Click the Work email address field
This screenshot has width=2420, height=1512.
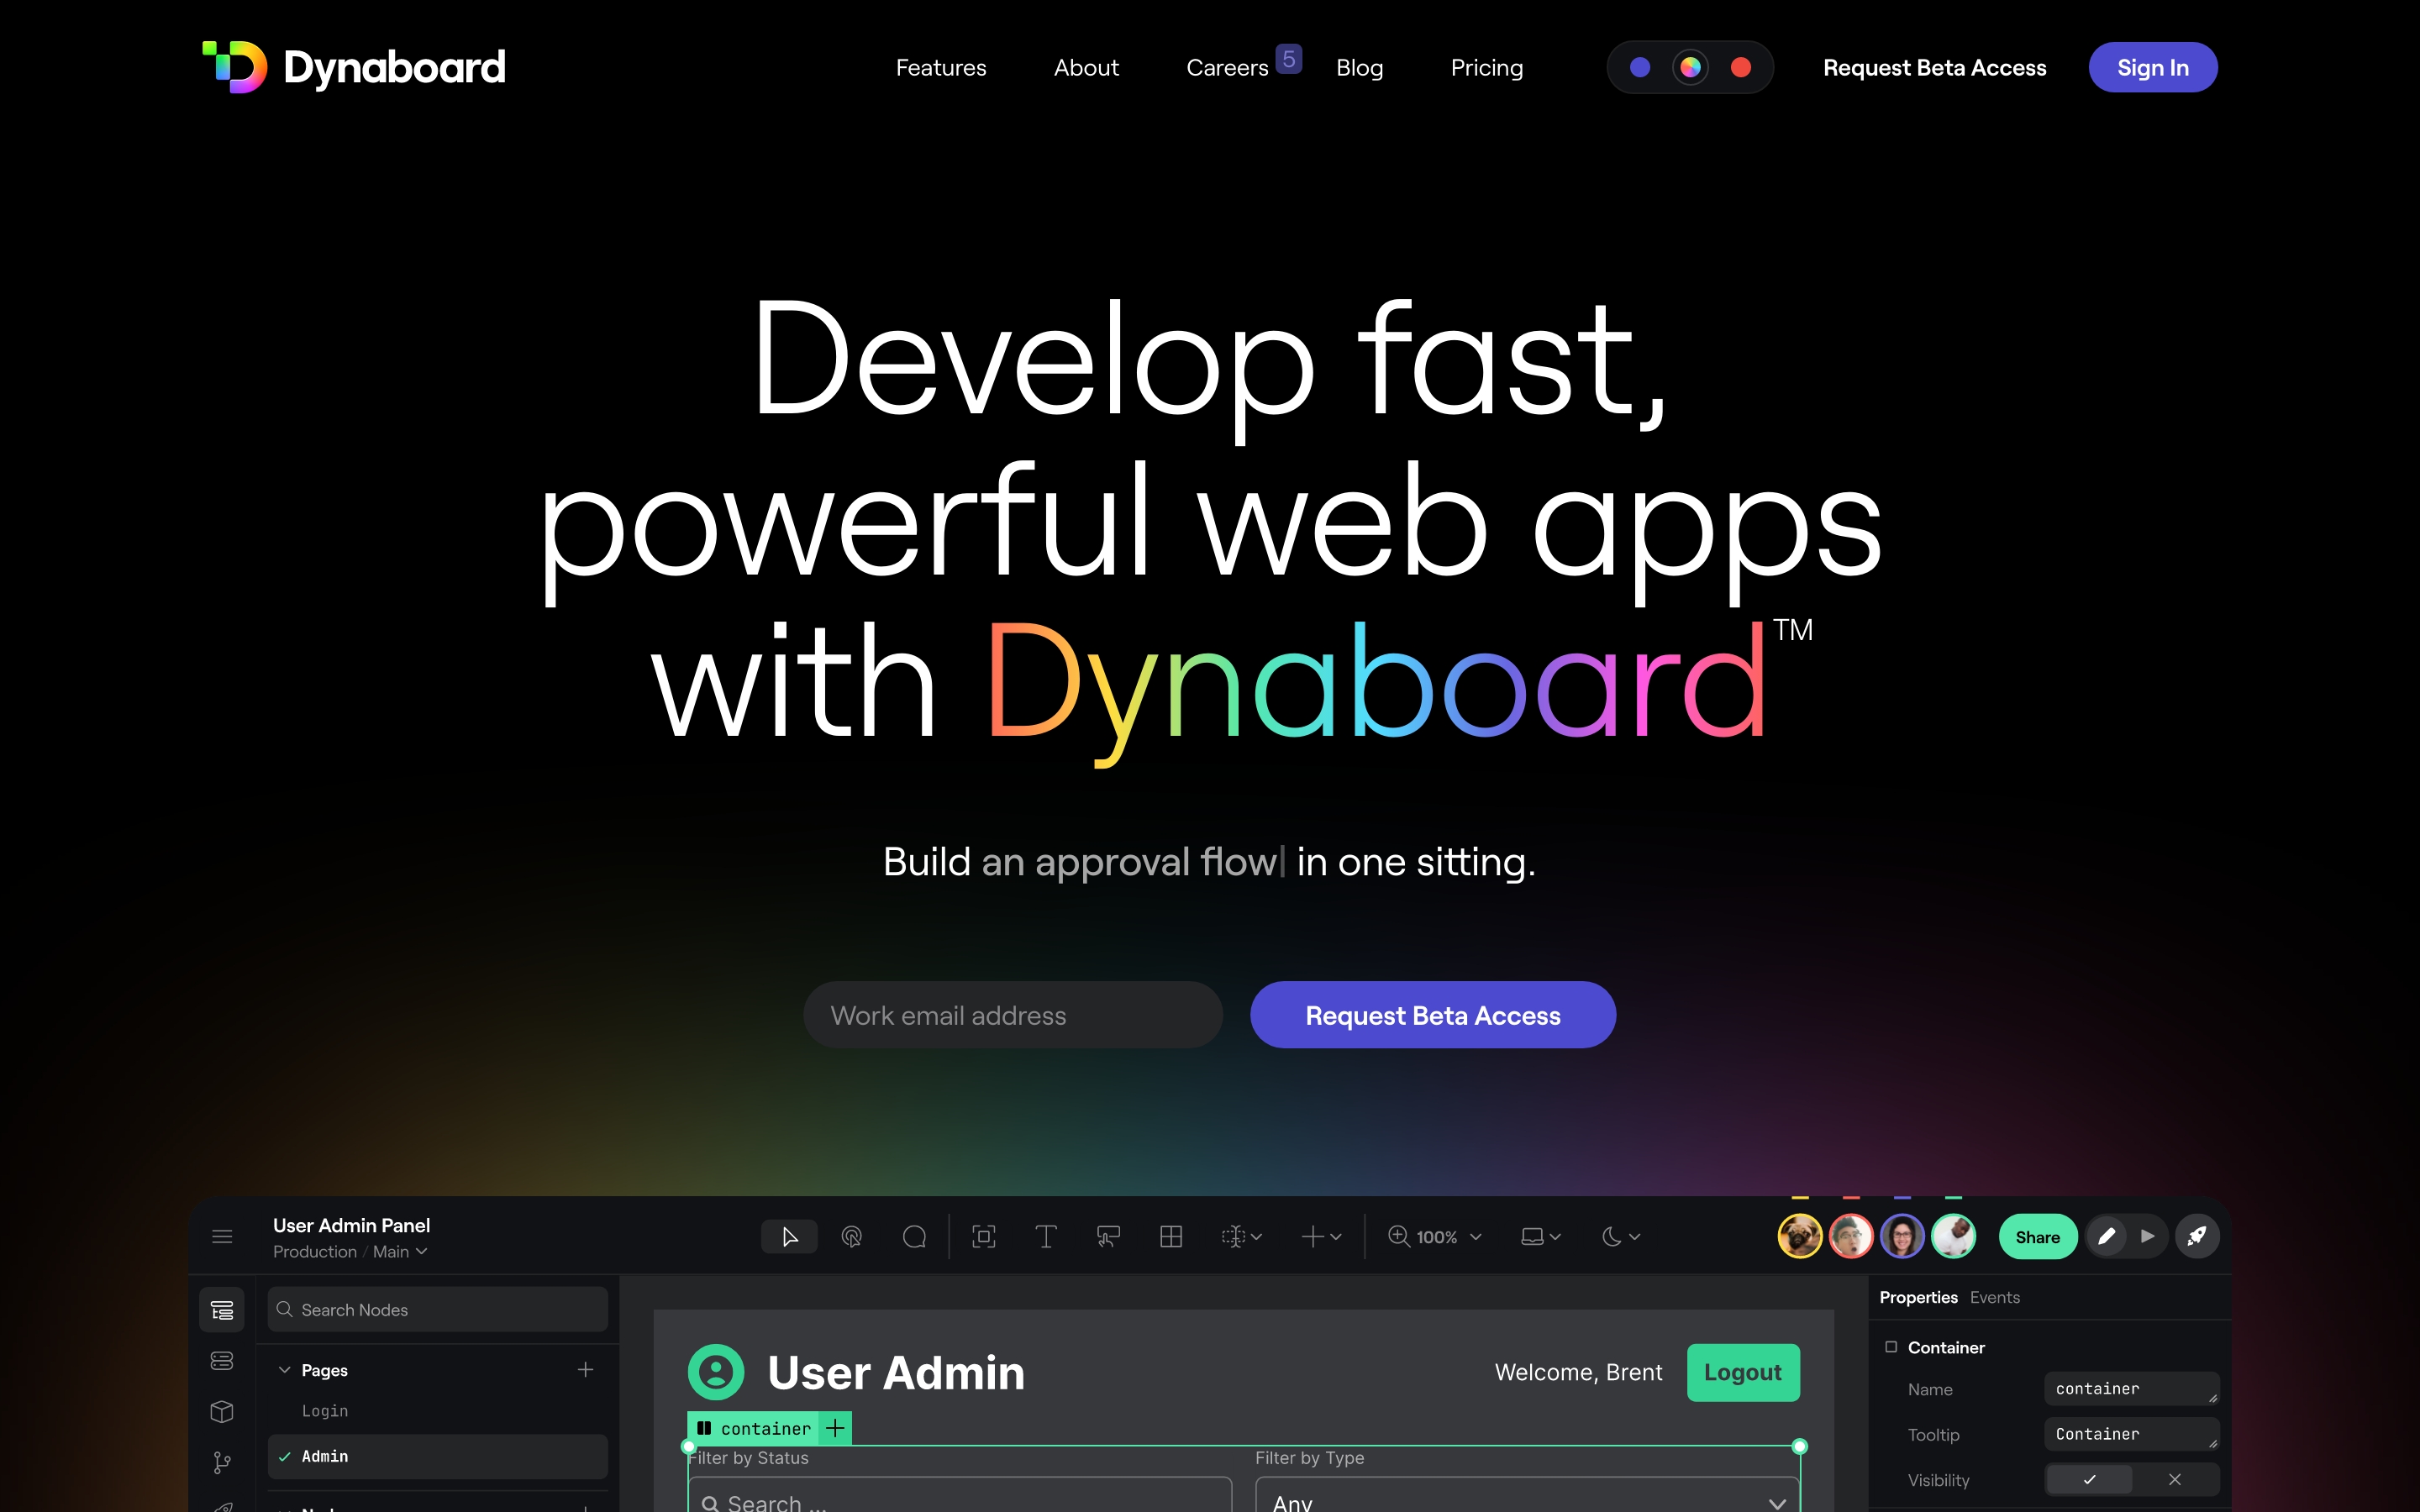1012,1015
